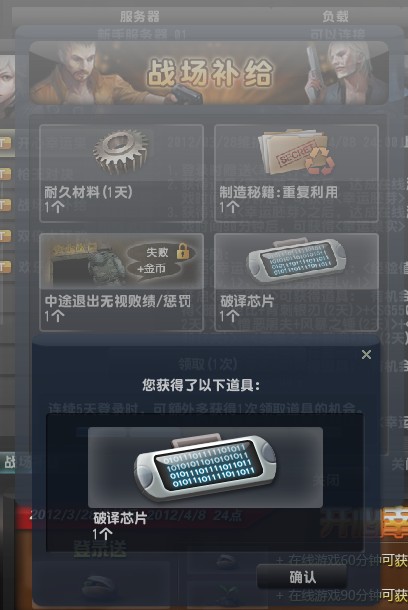Click the faded helmet icon below 登录送
The width and height of the screenshot is (408, 610).
point(97,584)
